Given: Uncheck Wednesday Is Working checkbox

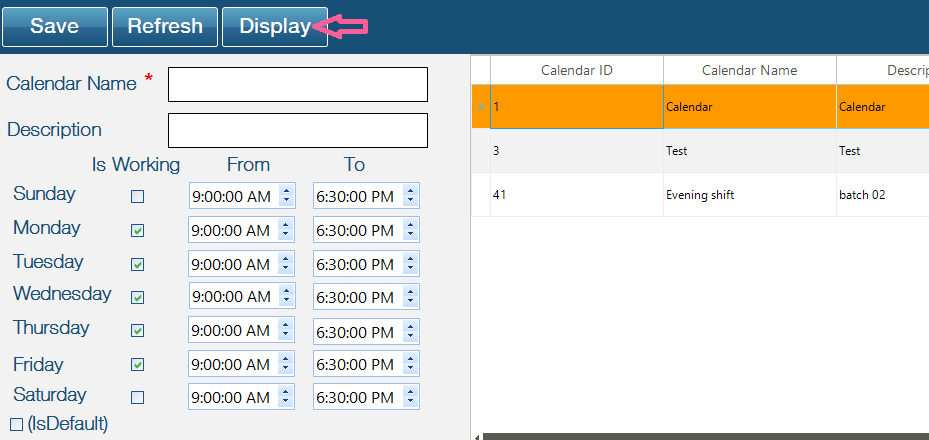Looking at the screenshot, I should 138,297.
